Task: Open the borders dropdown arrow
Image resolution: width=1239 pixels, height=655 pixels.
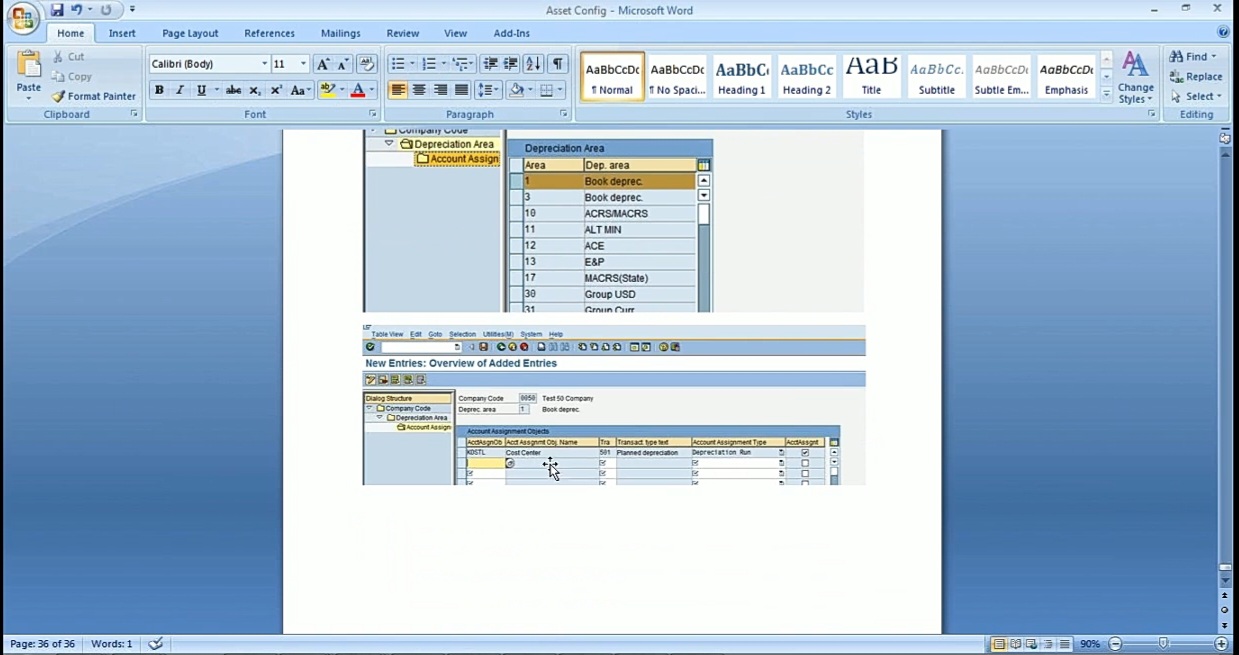Action: [559, 90]
